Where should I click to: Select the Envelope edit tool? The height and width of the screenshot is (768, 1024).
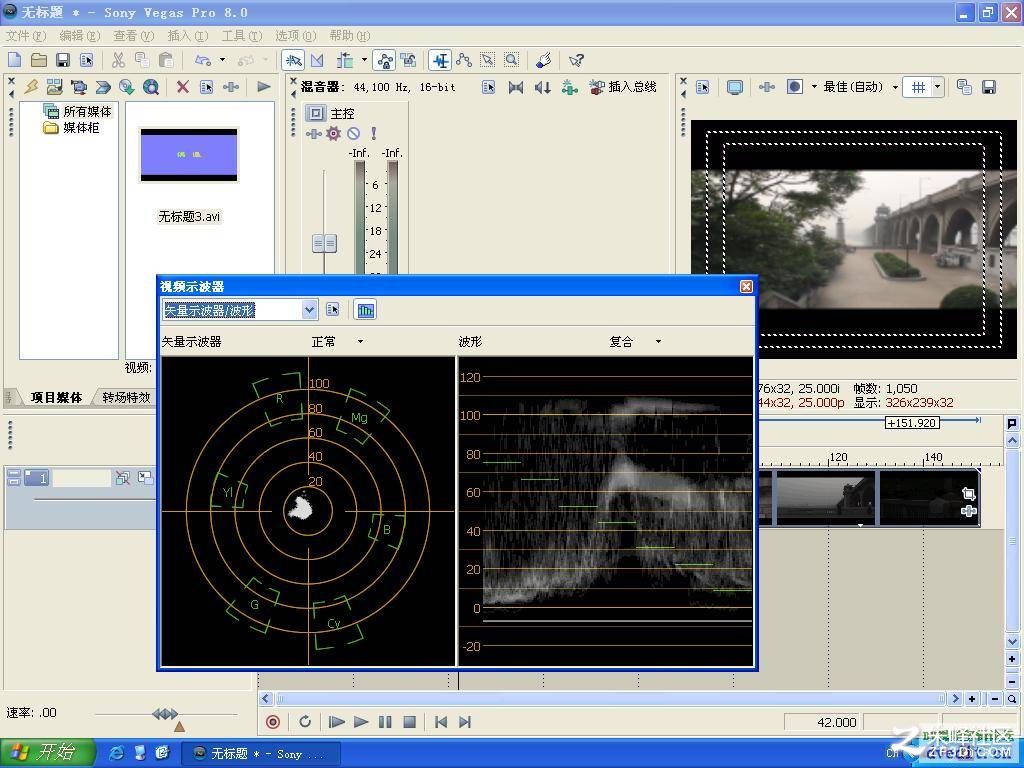point(464,61)
